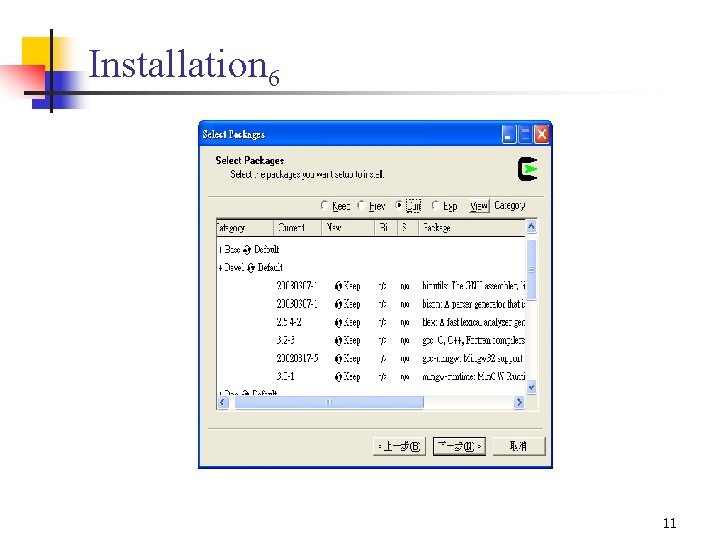Viewport: 720px width, 540px height.
Task: Click the horizontal scrollbar right arrow
Action: click(519, 402)
